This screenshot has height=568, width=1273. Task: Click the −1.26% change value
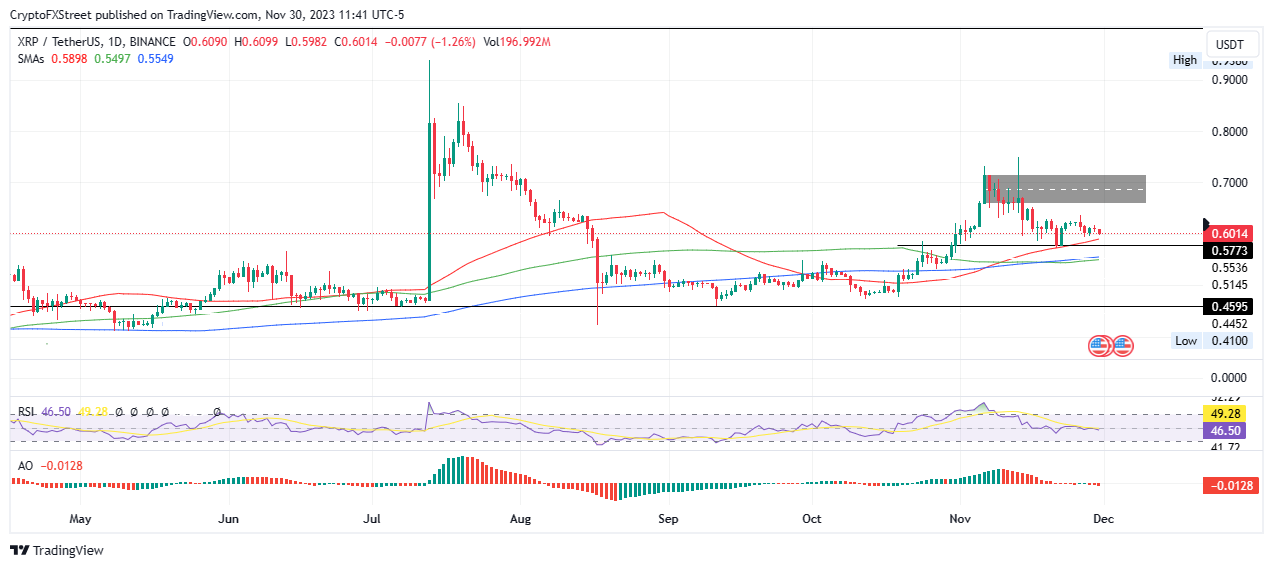[455, 42]
